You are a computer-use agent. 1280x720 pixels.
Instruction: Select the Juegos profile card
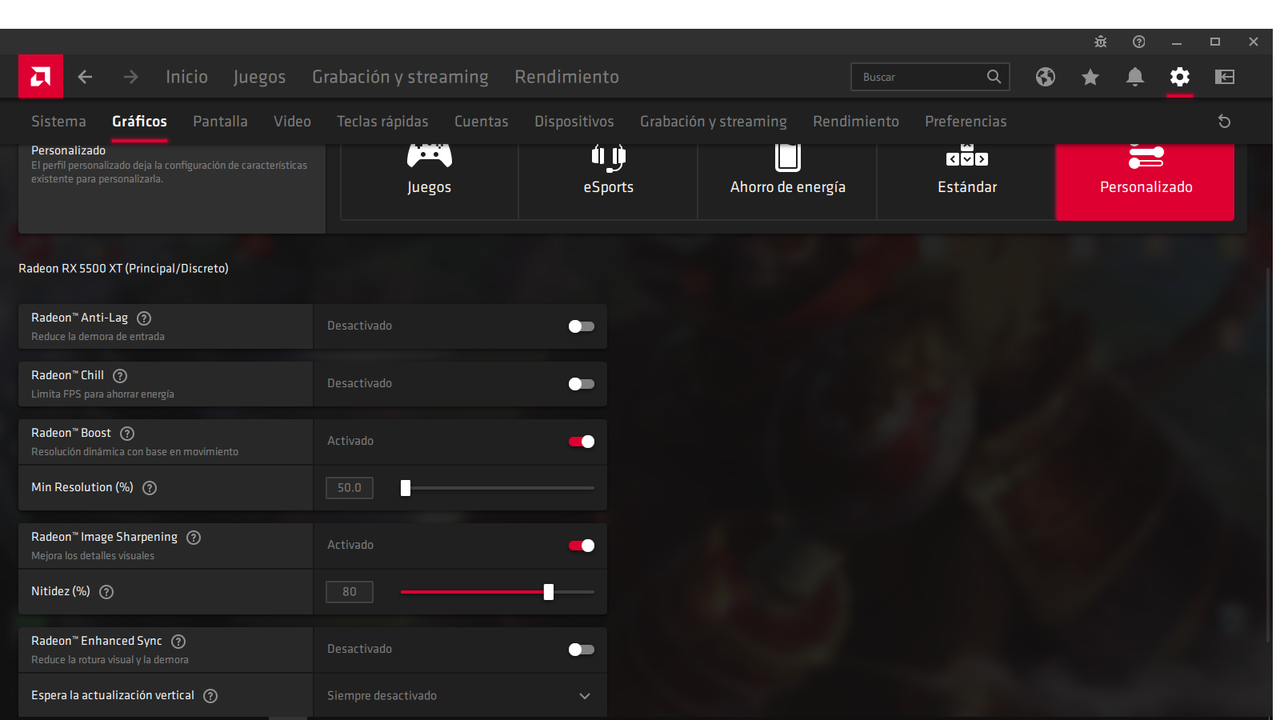(429, 181)
